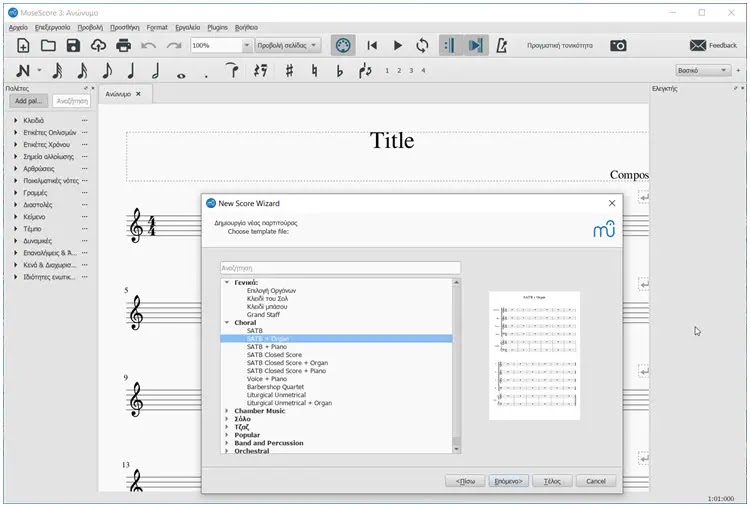Viewport: 750px width, 507px height.
Task: Rewind playback to start
Action: (372, 45)
